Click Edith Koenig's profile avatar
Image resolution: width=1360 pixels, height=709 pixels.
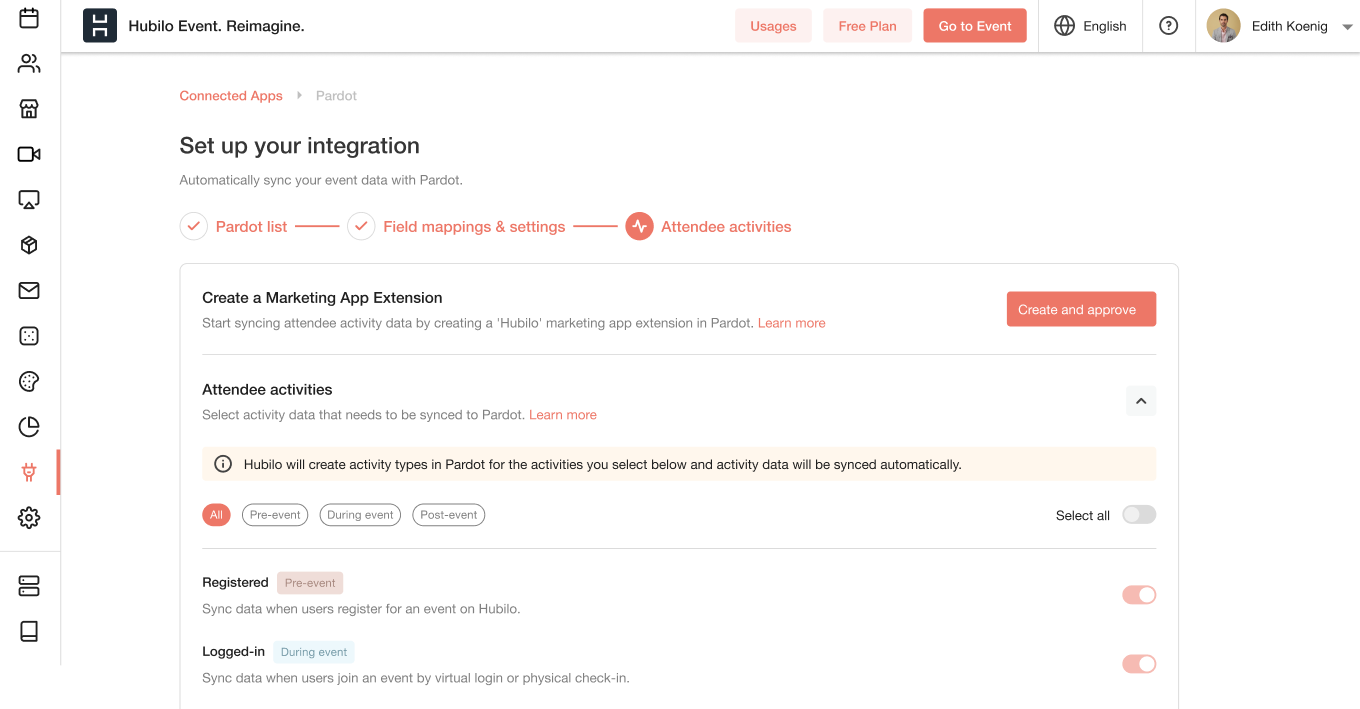point(1223,26)
